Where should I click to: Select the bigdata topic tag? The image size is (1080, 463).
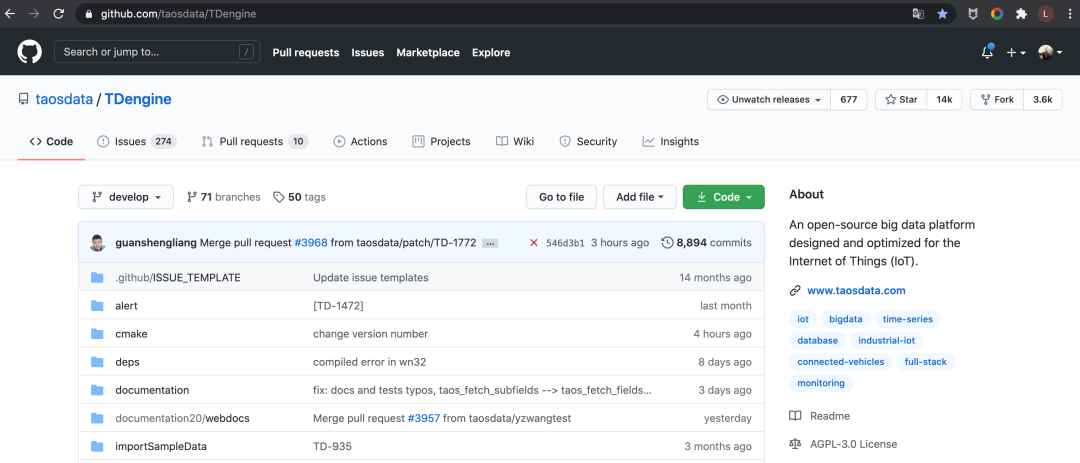847,319
